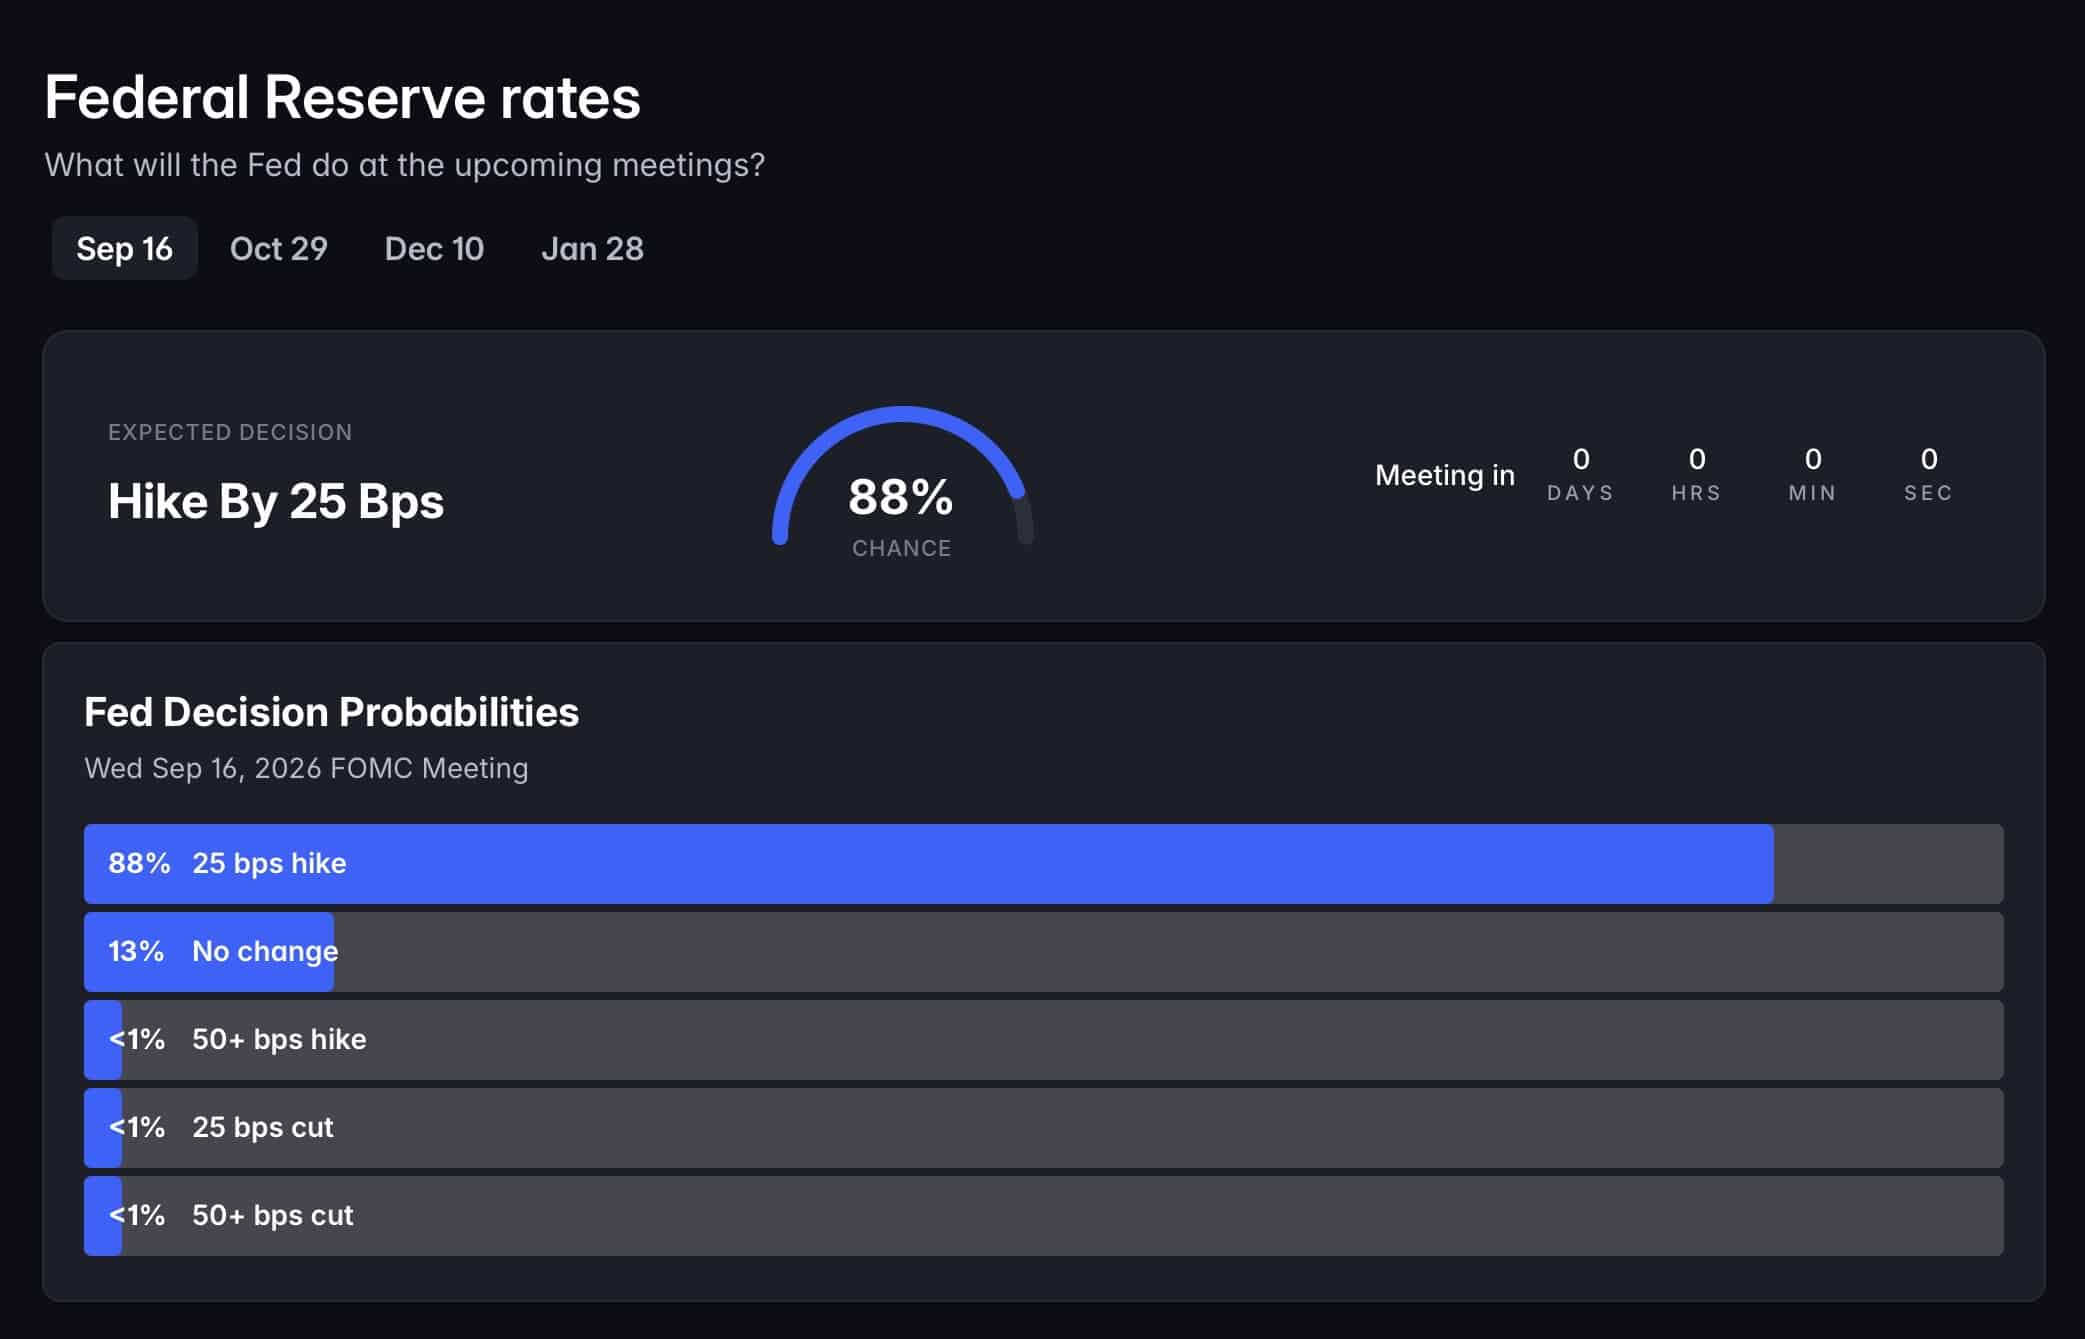This screenshot has height=1339, width=2085.
Task: View the Jan 28 meeting tab
Action: coord(592,248)
